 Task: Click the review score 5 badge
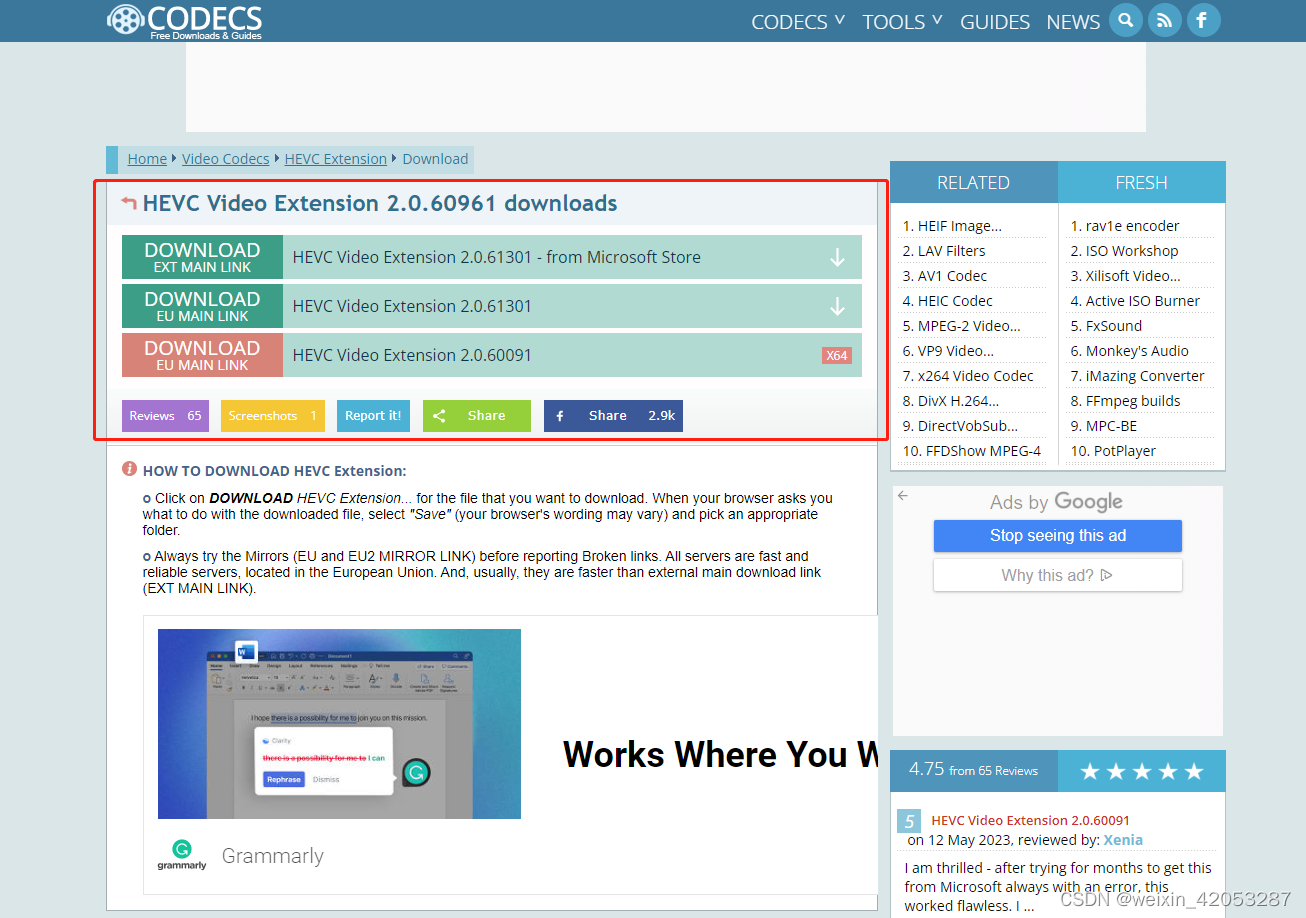909,822
